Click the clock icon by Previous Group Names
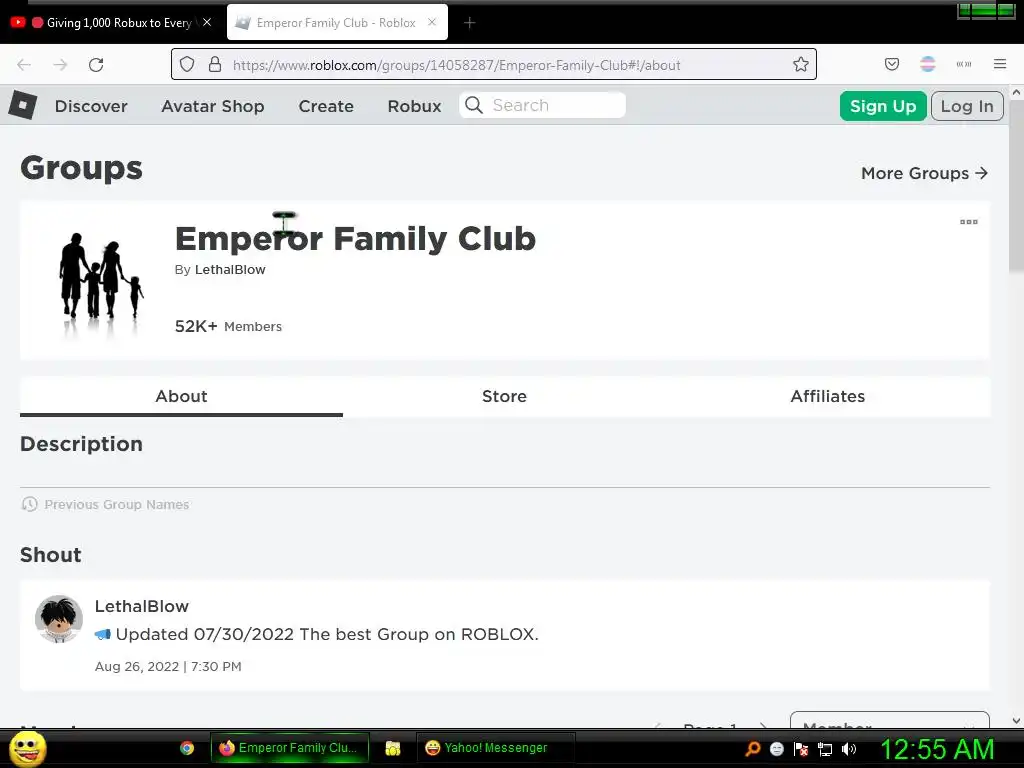Image resolution: width=1024 pixels, height=768 pixels. click(29, 504)
